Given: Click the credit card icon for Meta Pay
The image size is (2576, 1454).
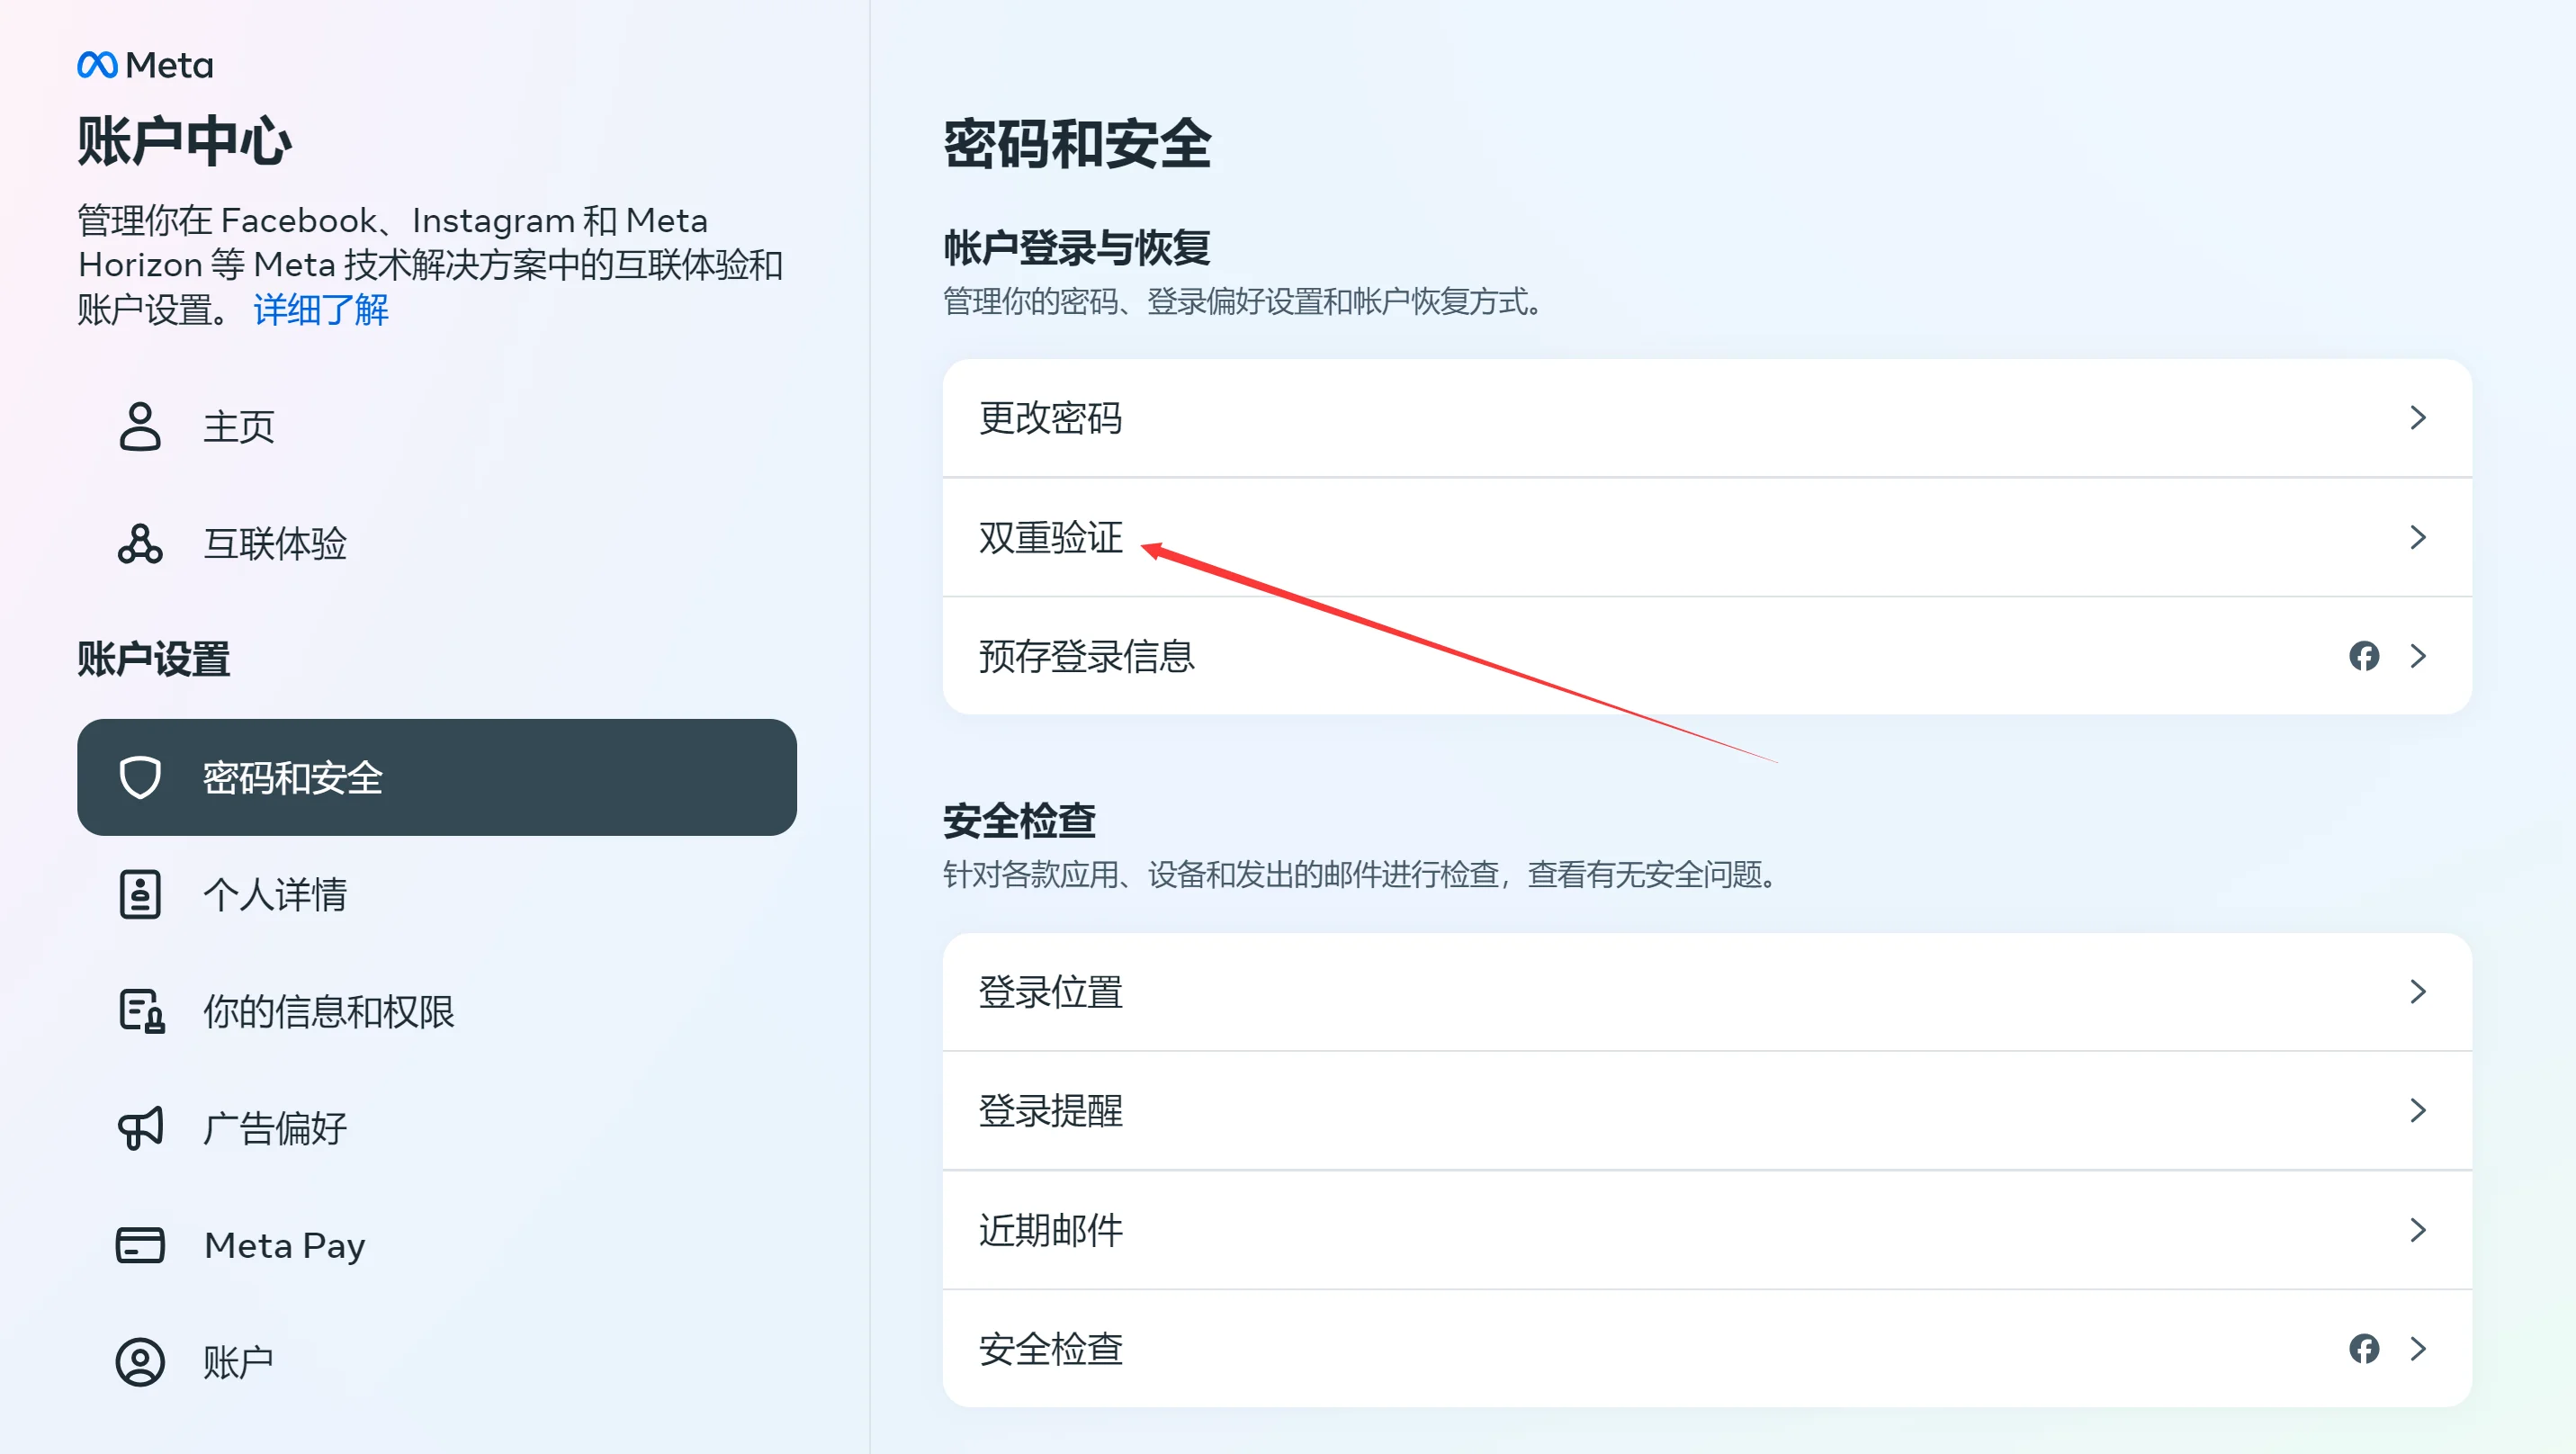Looking at the screenshot, I should click(140, 1245).
